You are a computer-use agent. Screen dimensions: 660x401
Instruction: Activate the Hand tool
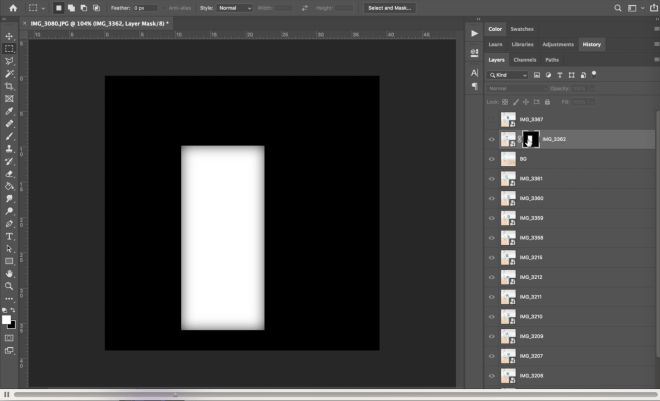(x=9, y=274)
